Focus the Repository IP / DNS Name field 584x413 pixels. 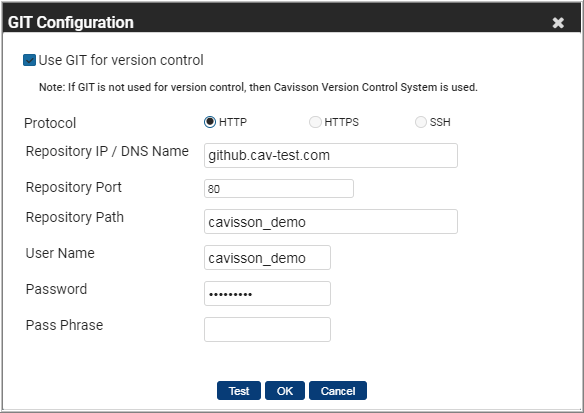pos(331,155)
